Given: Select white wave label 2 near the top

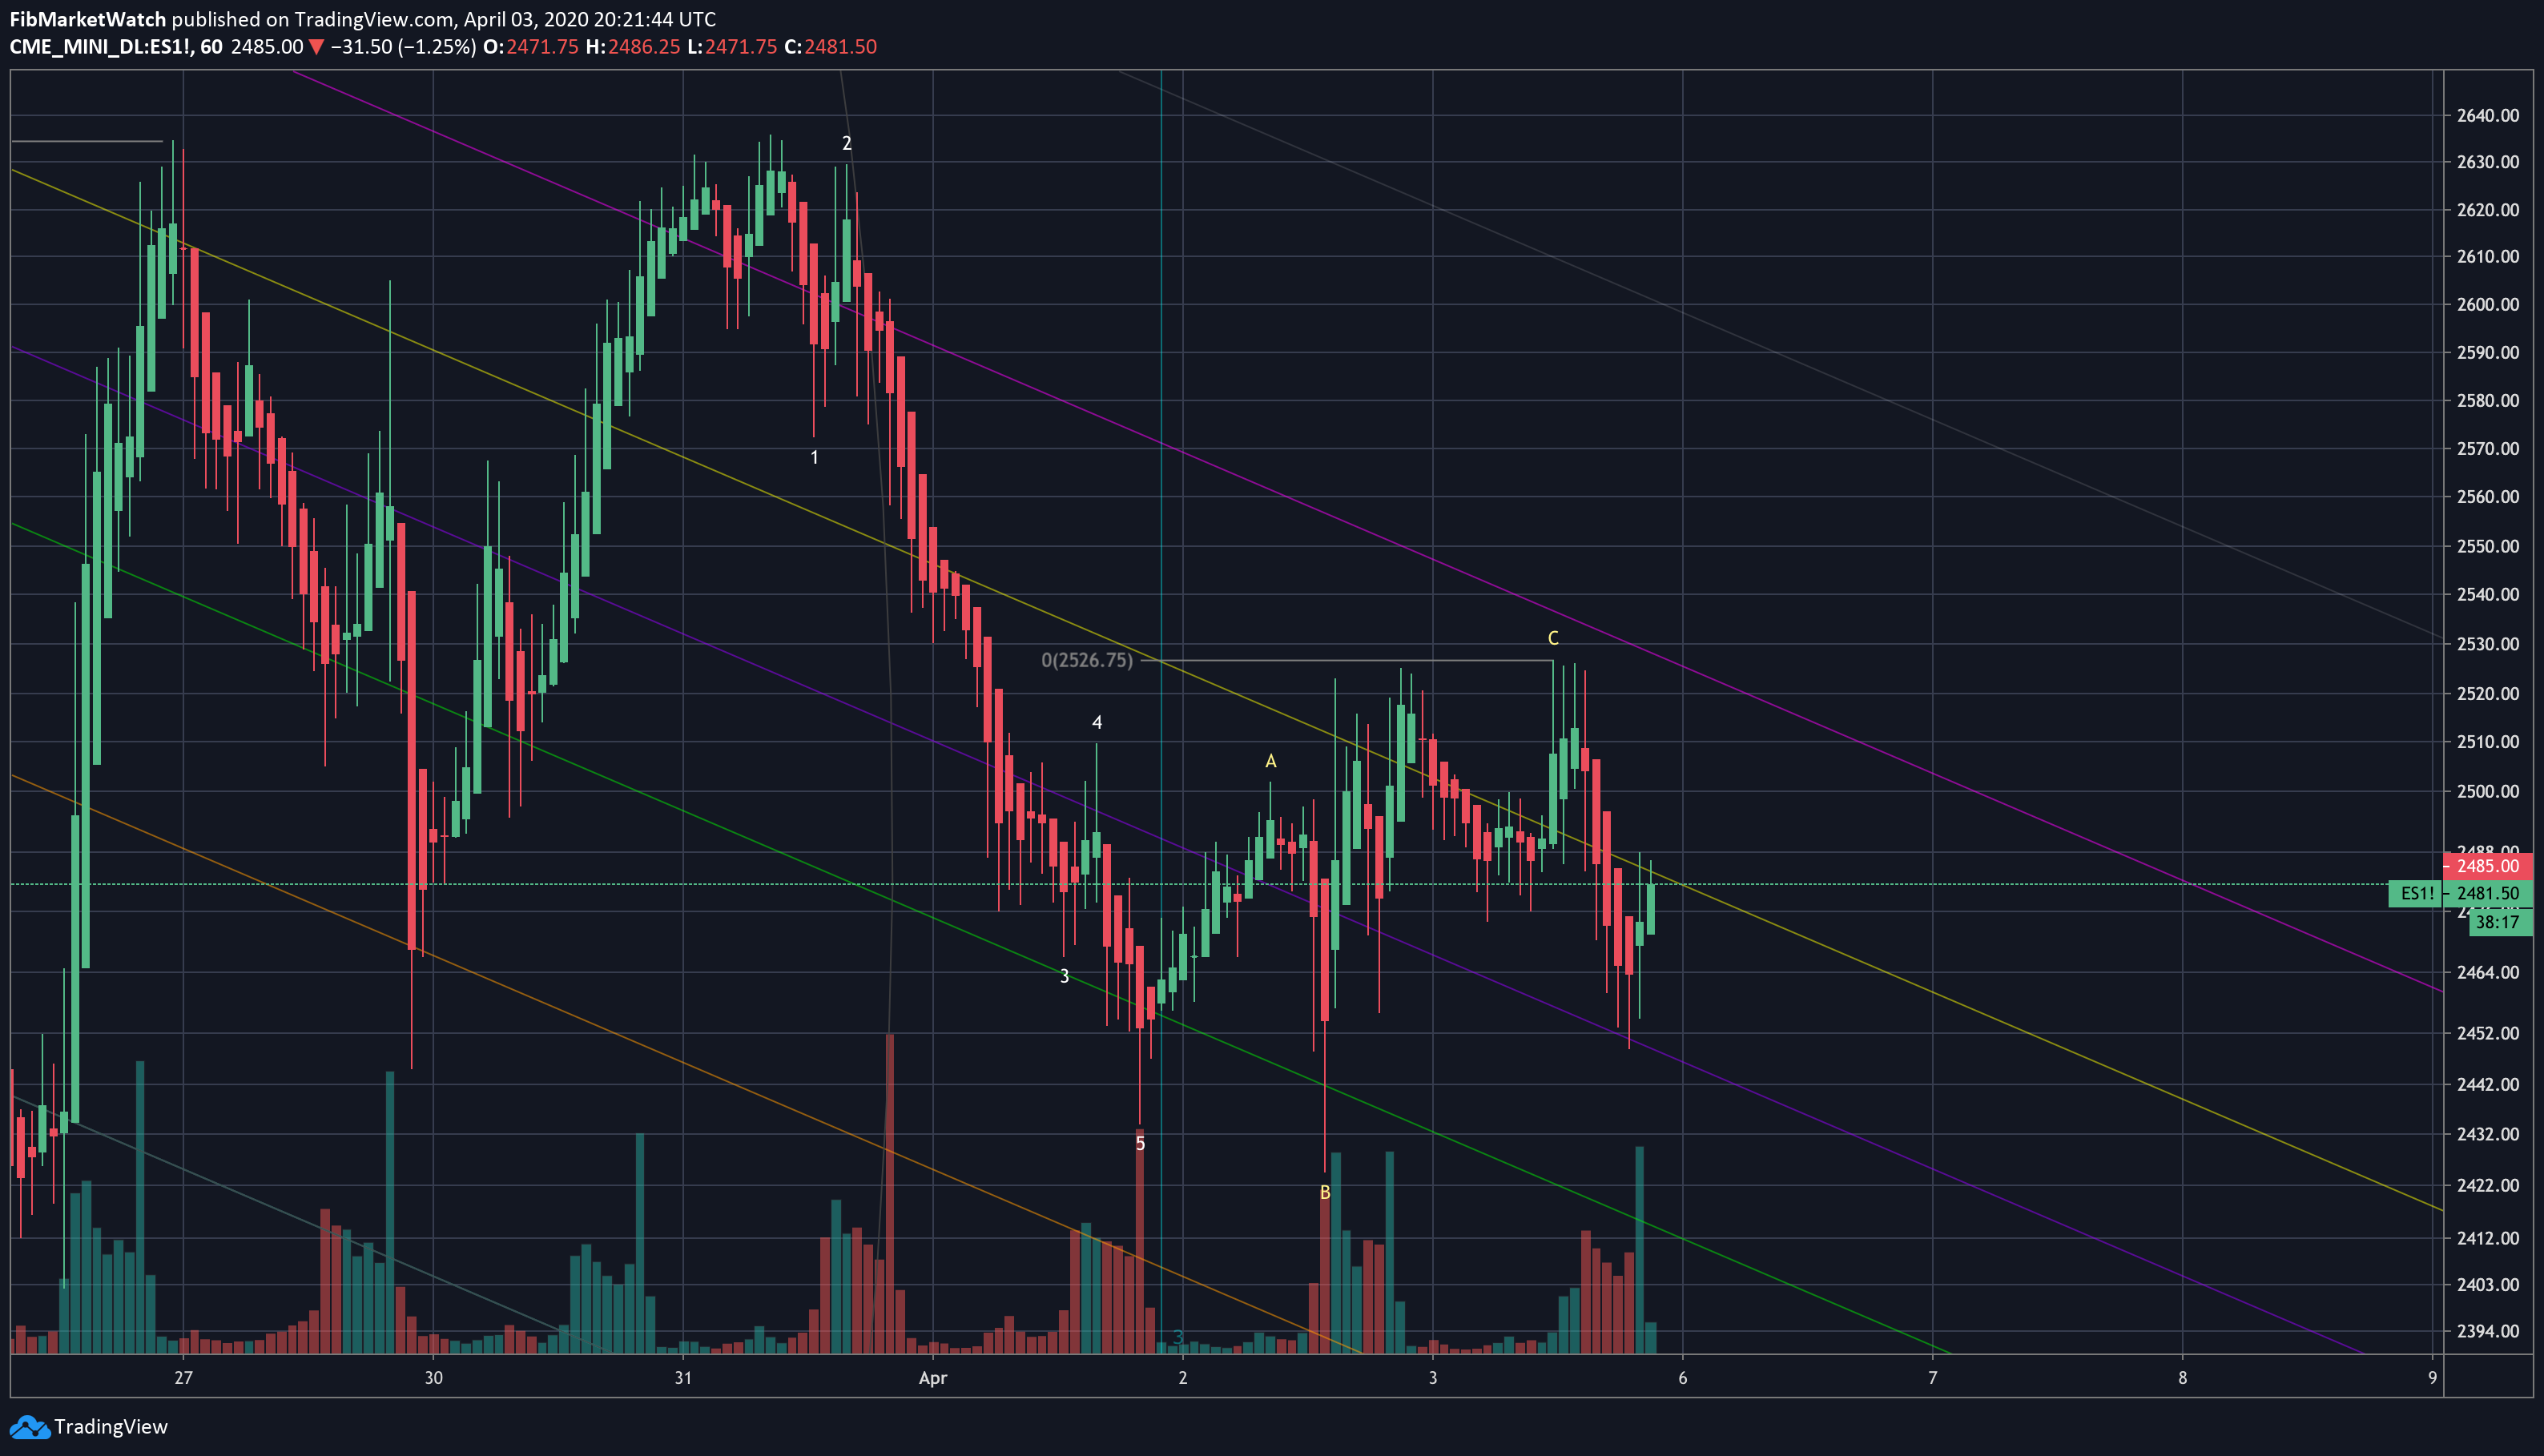Looking at the screenshot, I should (x=847, y=143).
